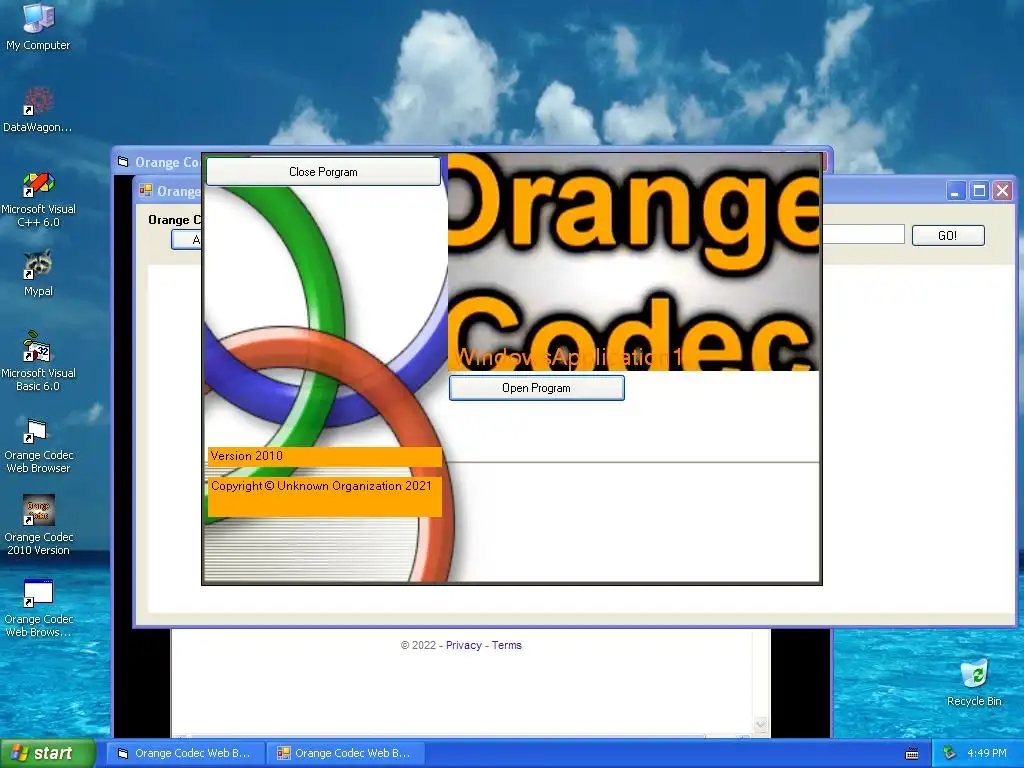Screen dimensions: 1024x768
Task: Minimize the Orange Codec browser window
Action: (x=955, y=191)
